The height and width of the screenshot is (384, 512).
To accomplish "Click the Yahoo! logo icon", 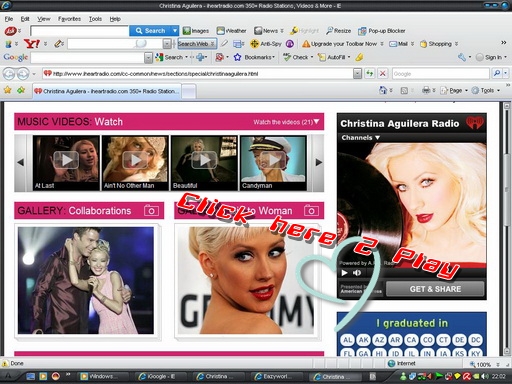I will tap(32, 44).
